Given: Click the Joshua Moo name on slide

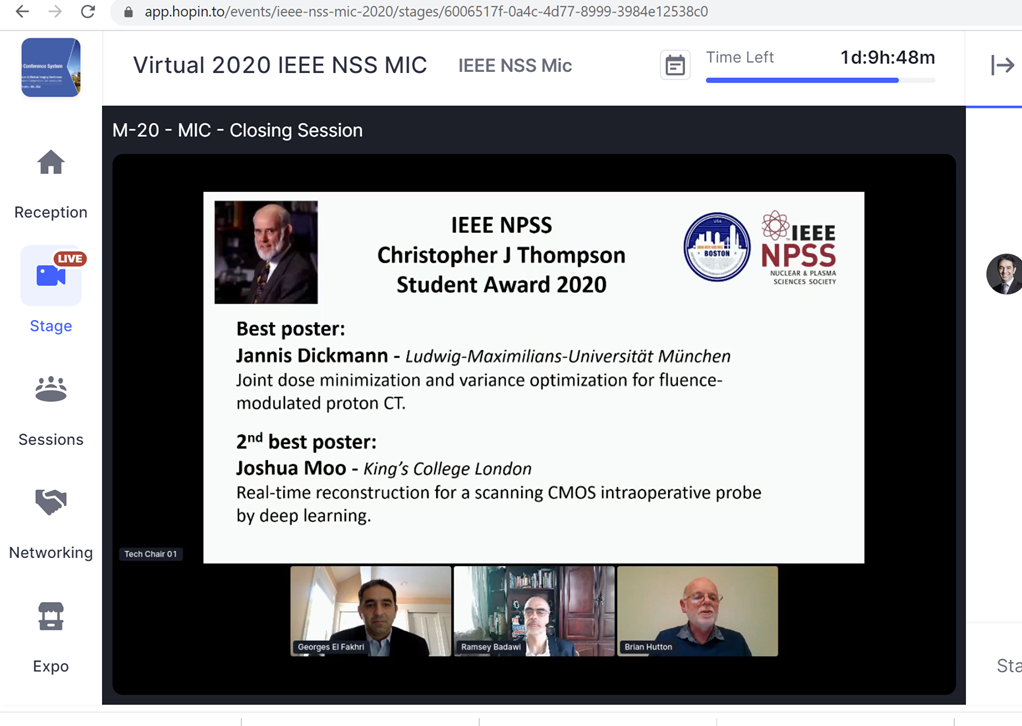Looking at the screenshot, I should (291, 468).
